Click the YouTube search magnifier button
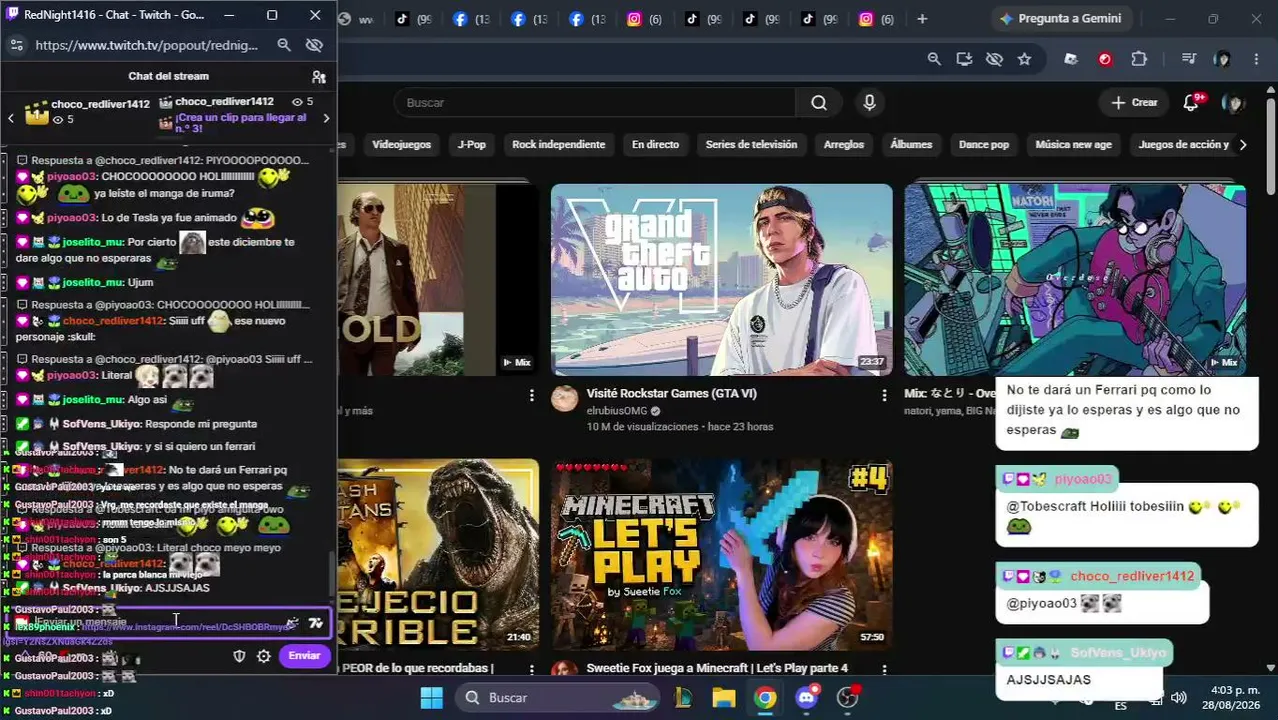Viewport: 1278px width, 720px height. [819, 102]
